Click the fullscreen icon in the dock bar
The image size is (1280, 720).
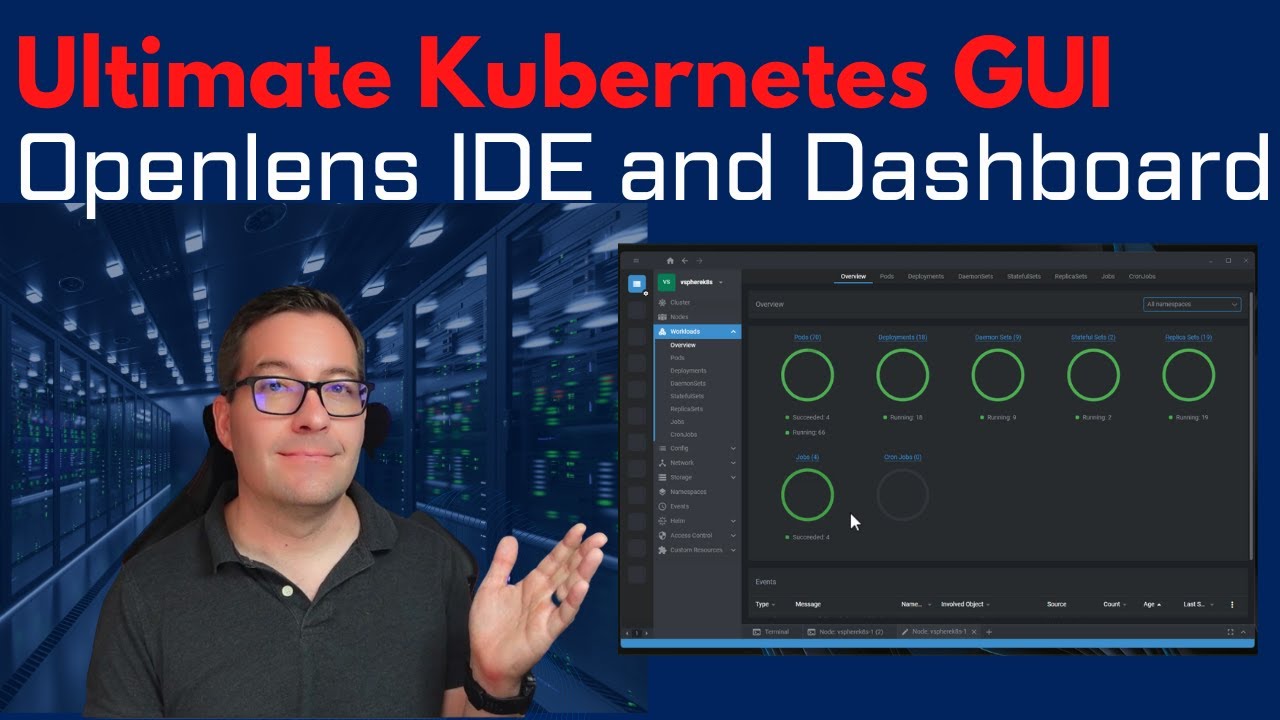coord(1230,632)
